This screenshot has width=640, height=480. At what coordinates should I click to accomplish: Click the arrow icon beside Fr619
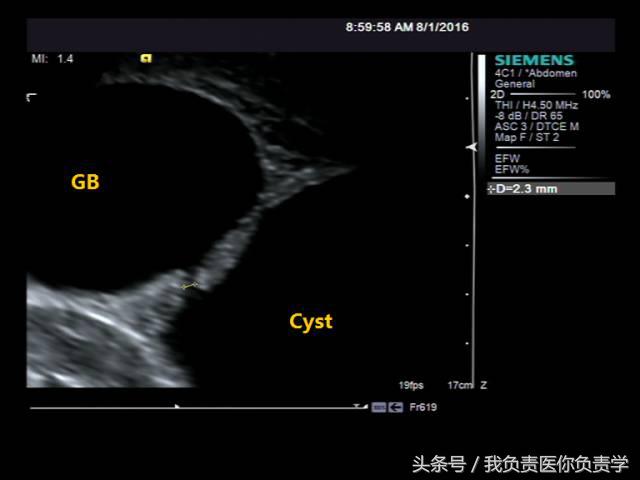coord(396,408)
